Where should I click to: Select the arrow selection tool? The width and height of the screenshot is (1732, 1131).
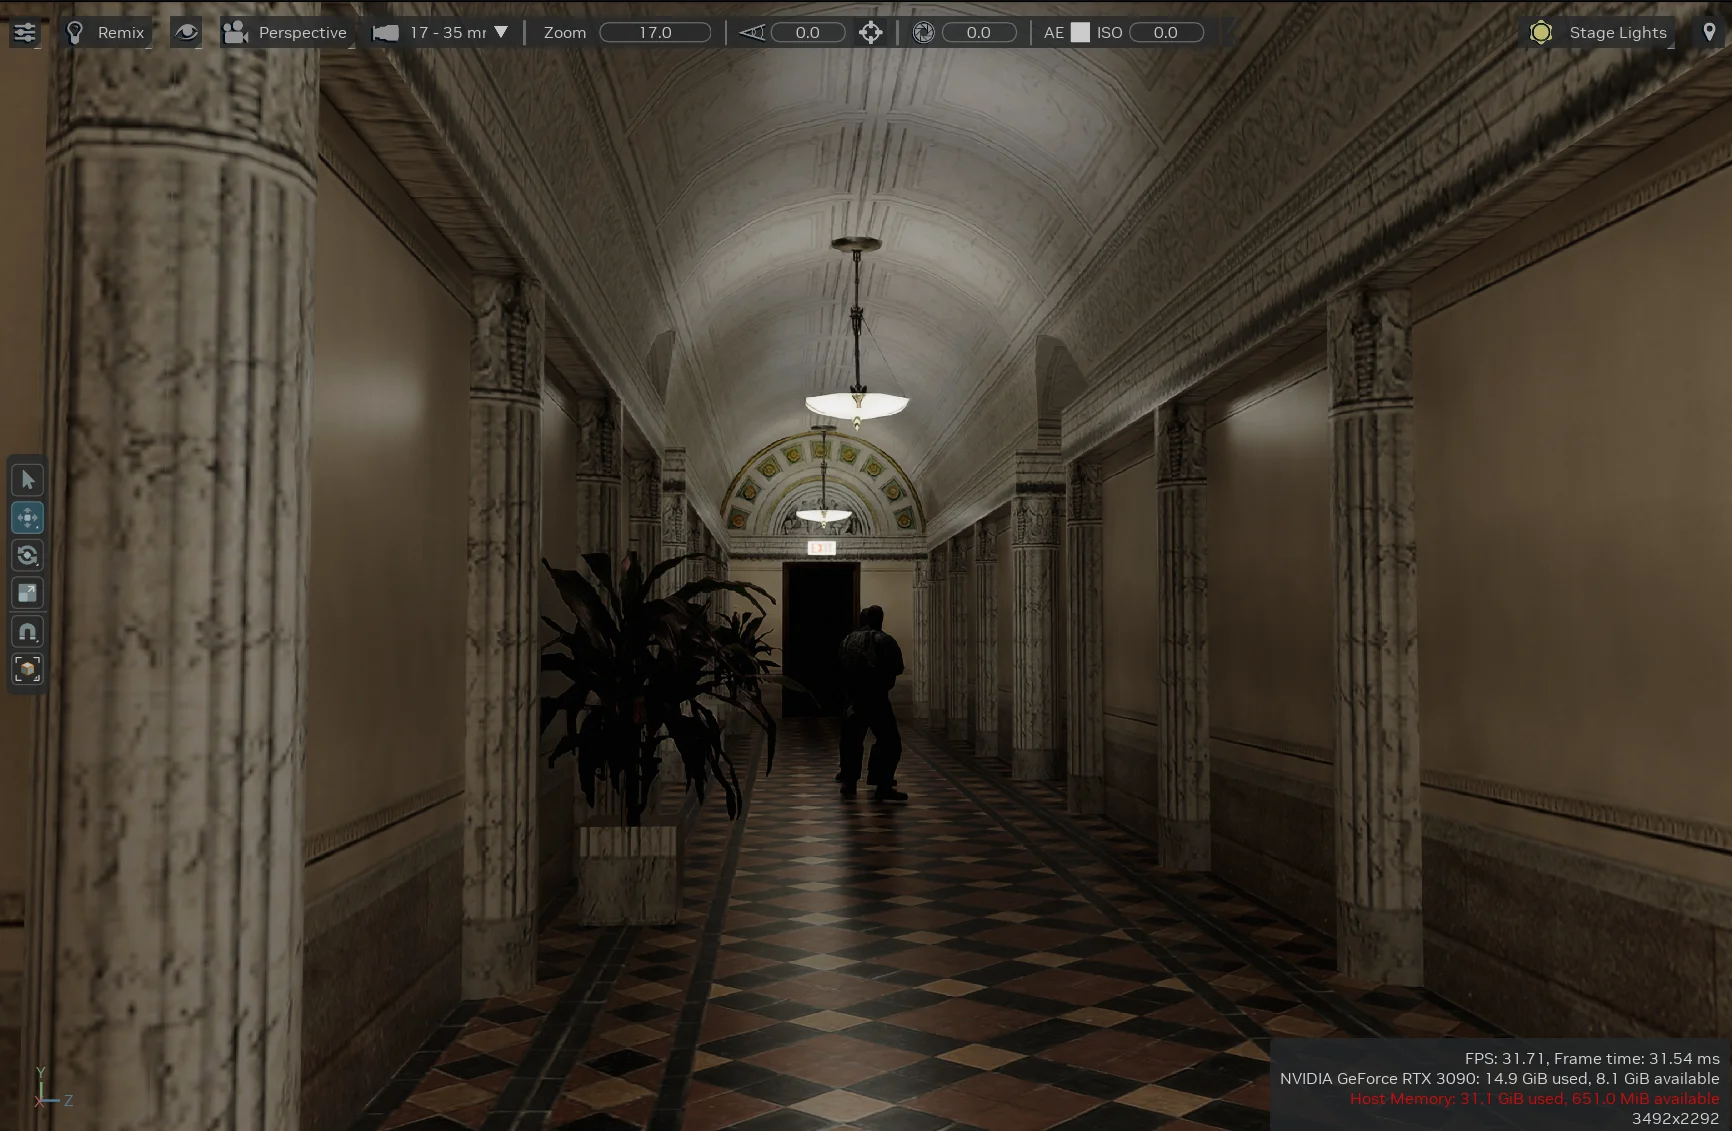tap(27, 480)
